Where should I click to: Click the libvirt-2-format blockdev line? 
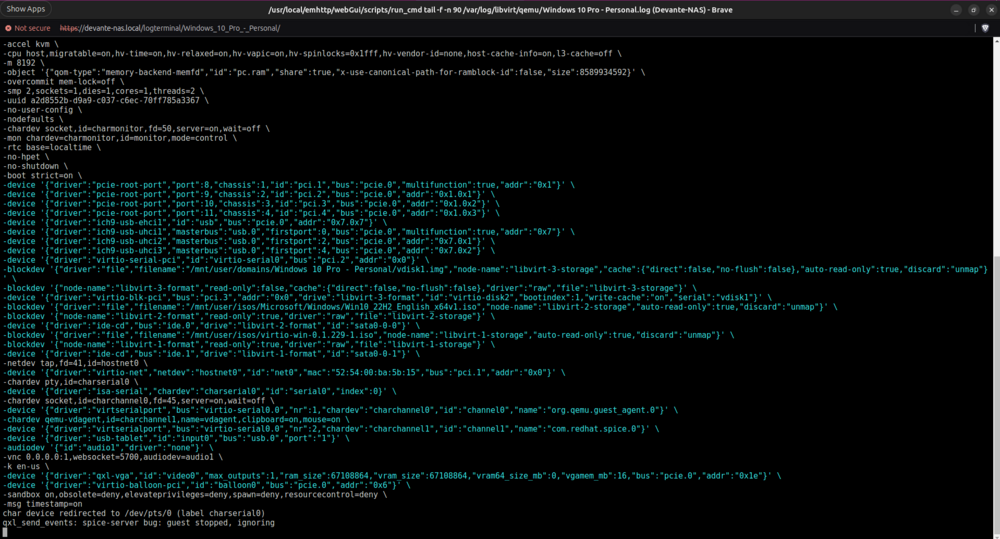(x=249, y=316)
